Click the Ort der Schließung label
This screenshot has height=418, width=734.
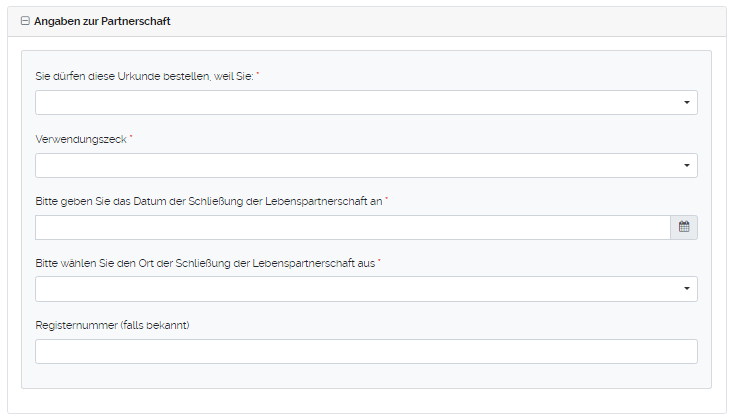point(205,263)
